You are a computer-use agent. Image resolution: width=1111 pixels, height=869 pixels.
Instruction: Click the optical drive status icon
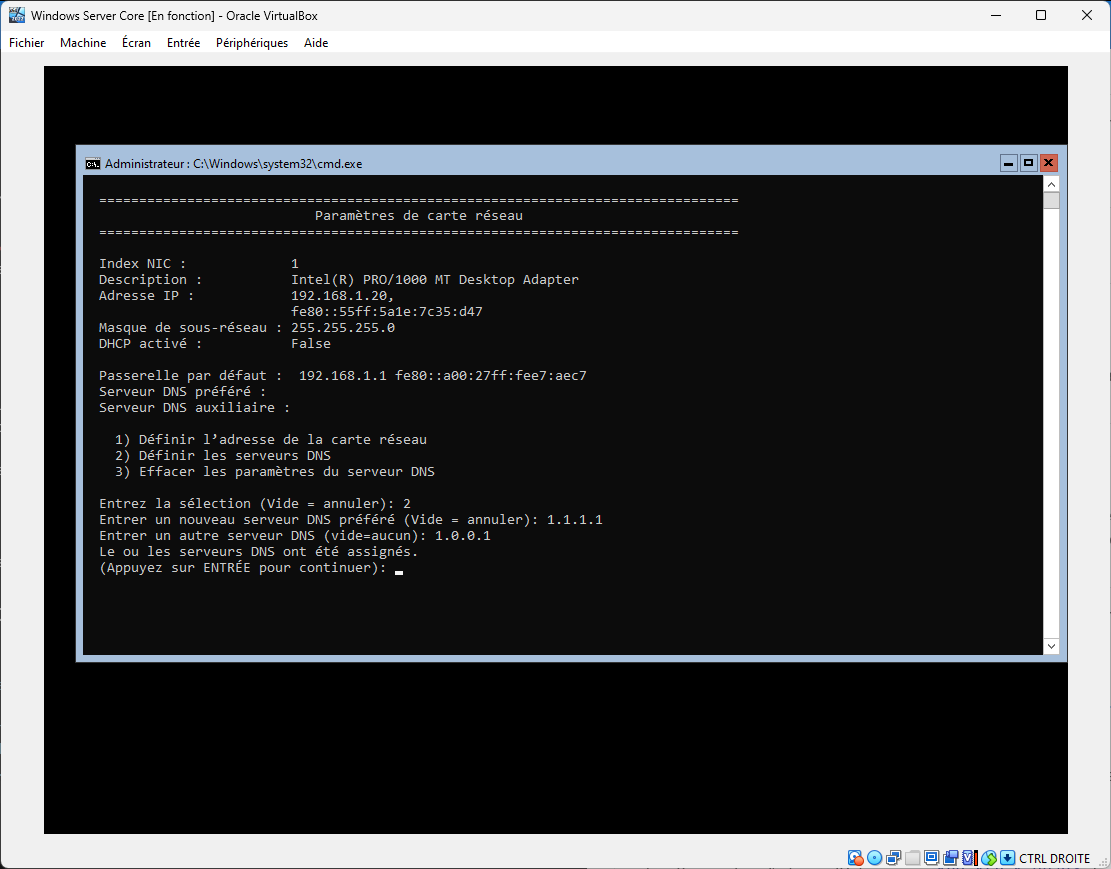click(874, 858)
